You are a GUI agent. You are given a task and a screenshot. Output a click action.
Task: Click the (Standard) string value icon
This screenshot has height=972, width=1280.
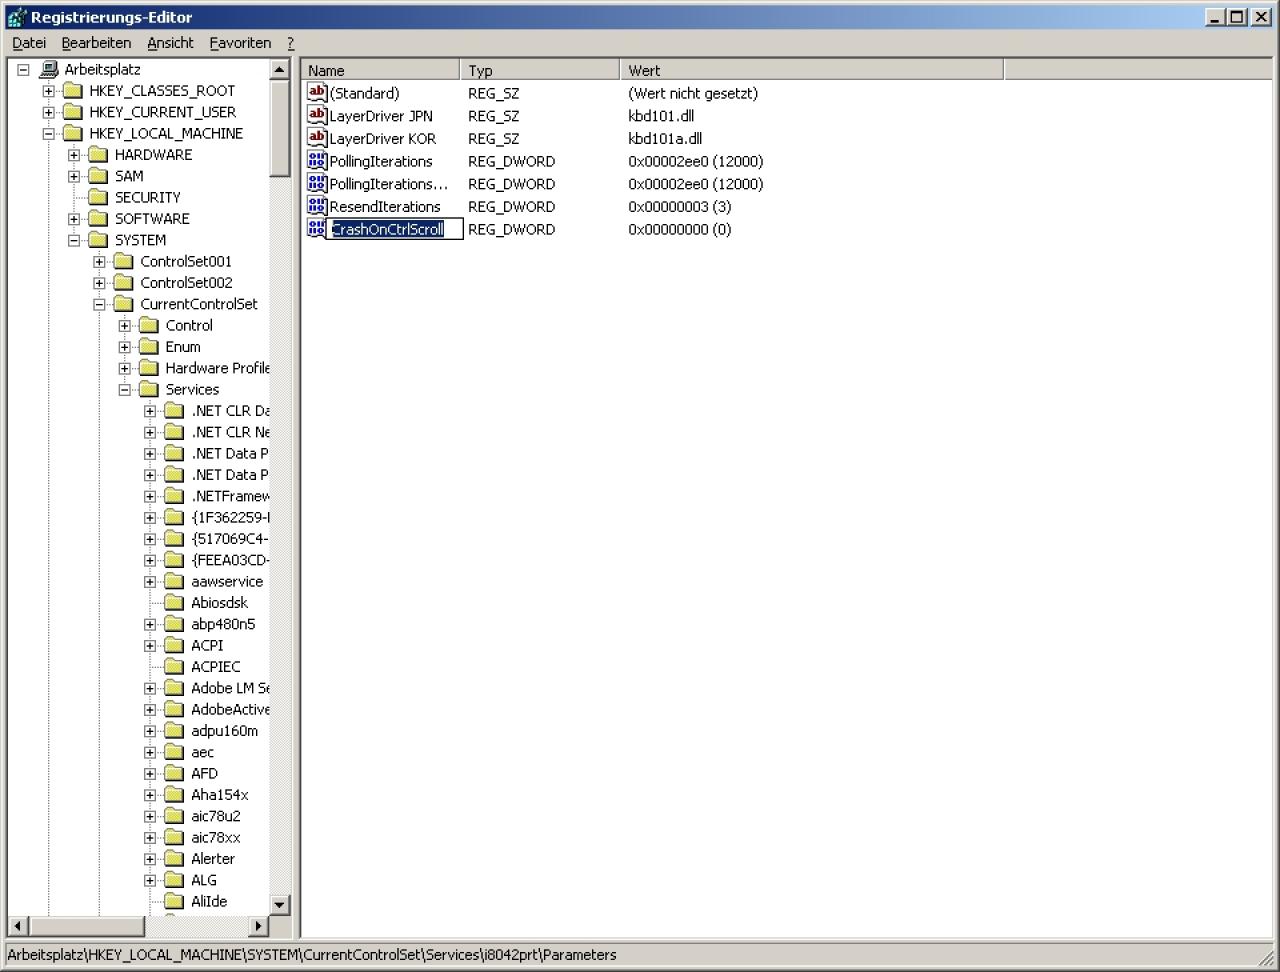[x=317, y=92]
